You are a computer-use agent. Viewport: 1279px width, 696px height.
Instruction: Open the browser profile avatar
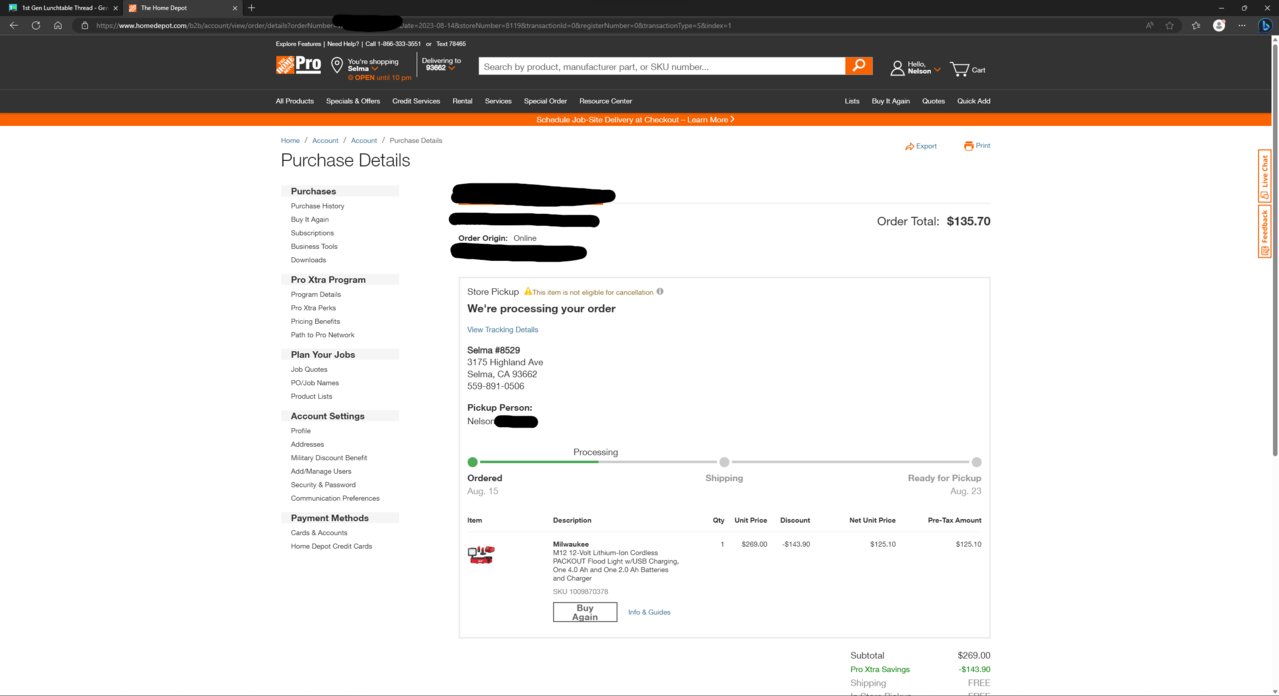pyautogui.click(x=1219, y=25)
